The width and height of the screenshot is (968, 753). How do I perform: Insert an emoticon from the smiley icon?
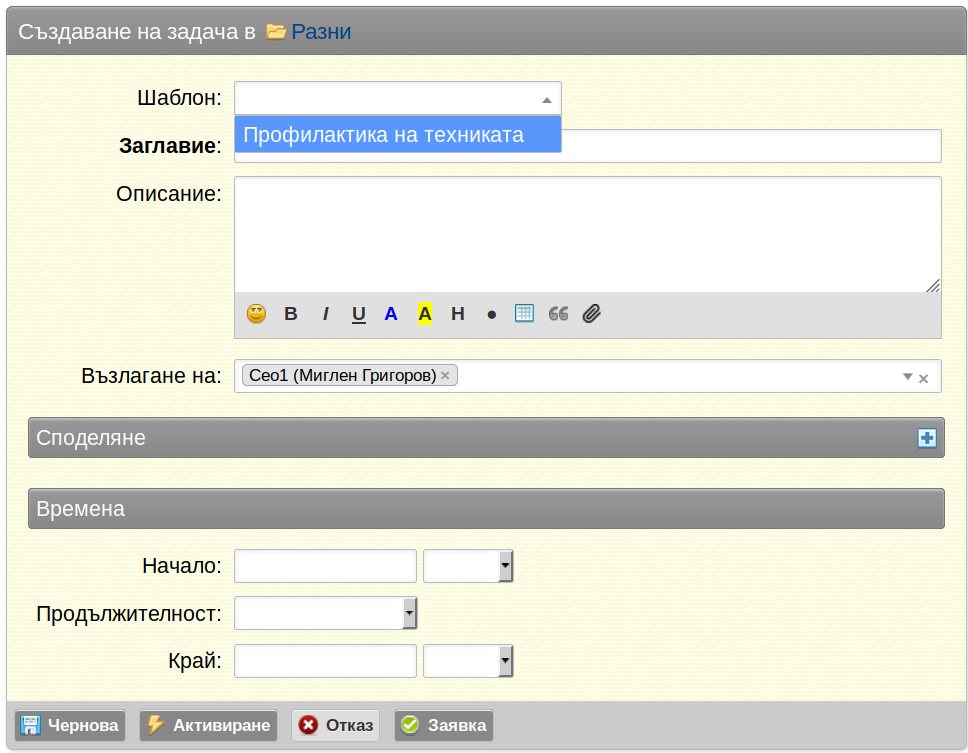256,314
